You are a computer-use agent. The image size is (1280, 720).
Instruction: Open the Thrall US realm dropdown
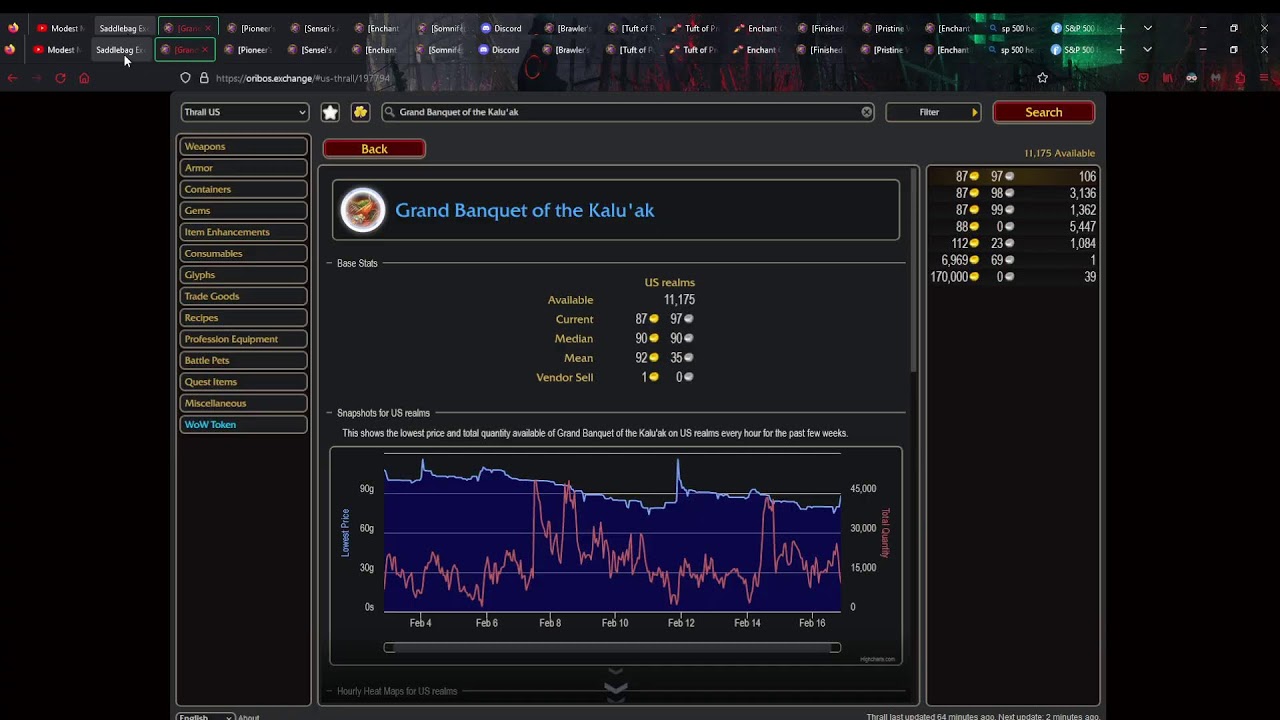click(x=245, y=112)
